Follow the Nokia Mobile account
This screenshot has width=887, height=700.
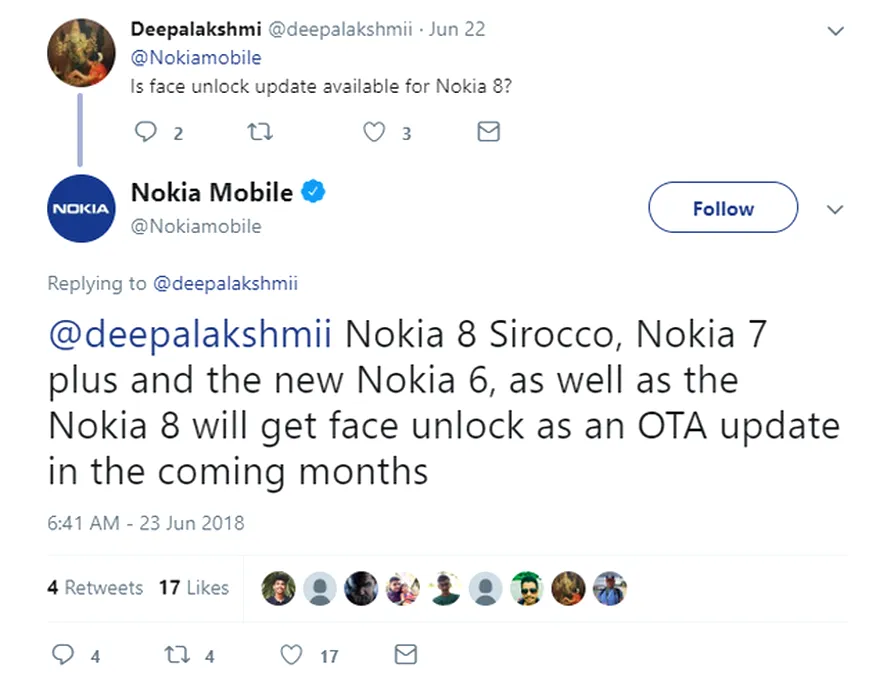723,209
